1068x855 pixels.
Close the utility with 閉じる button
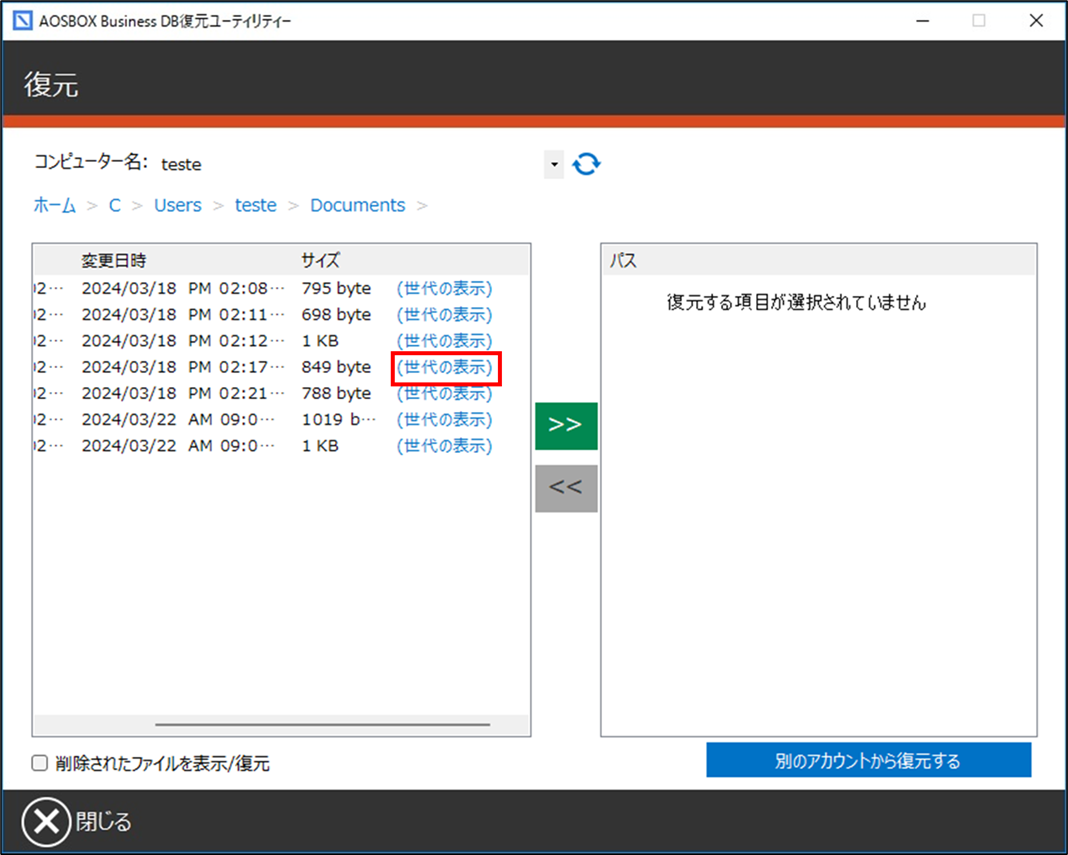[x=77, y=822]
